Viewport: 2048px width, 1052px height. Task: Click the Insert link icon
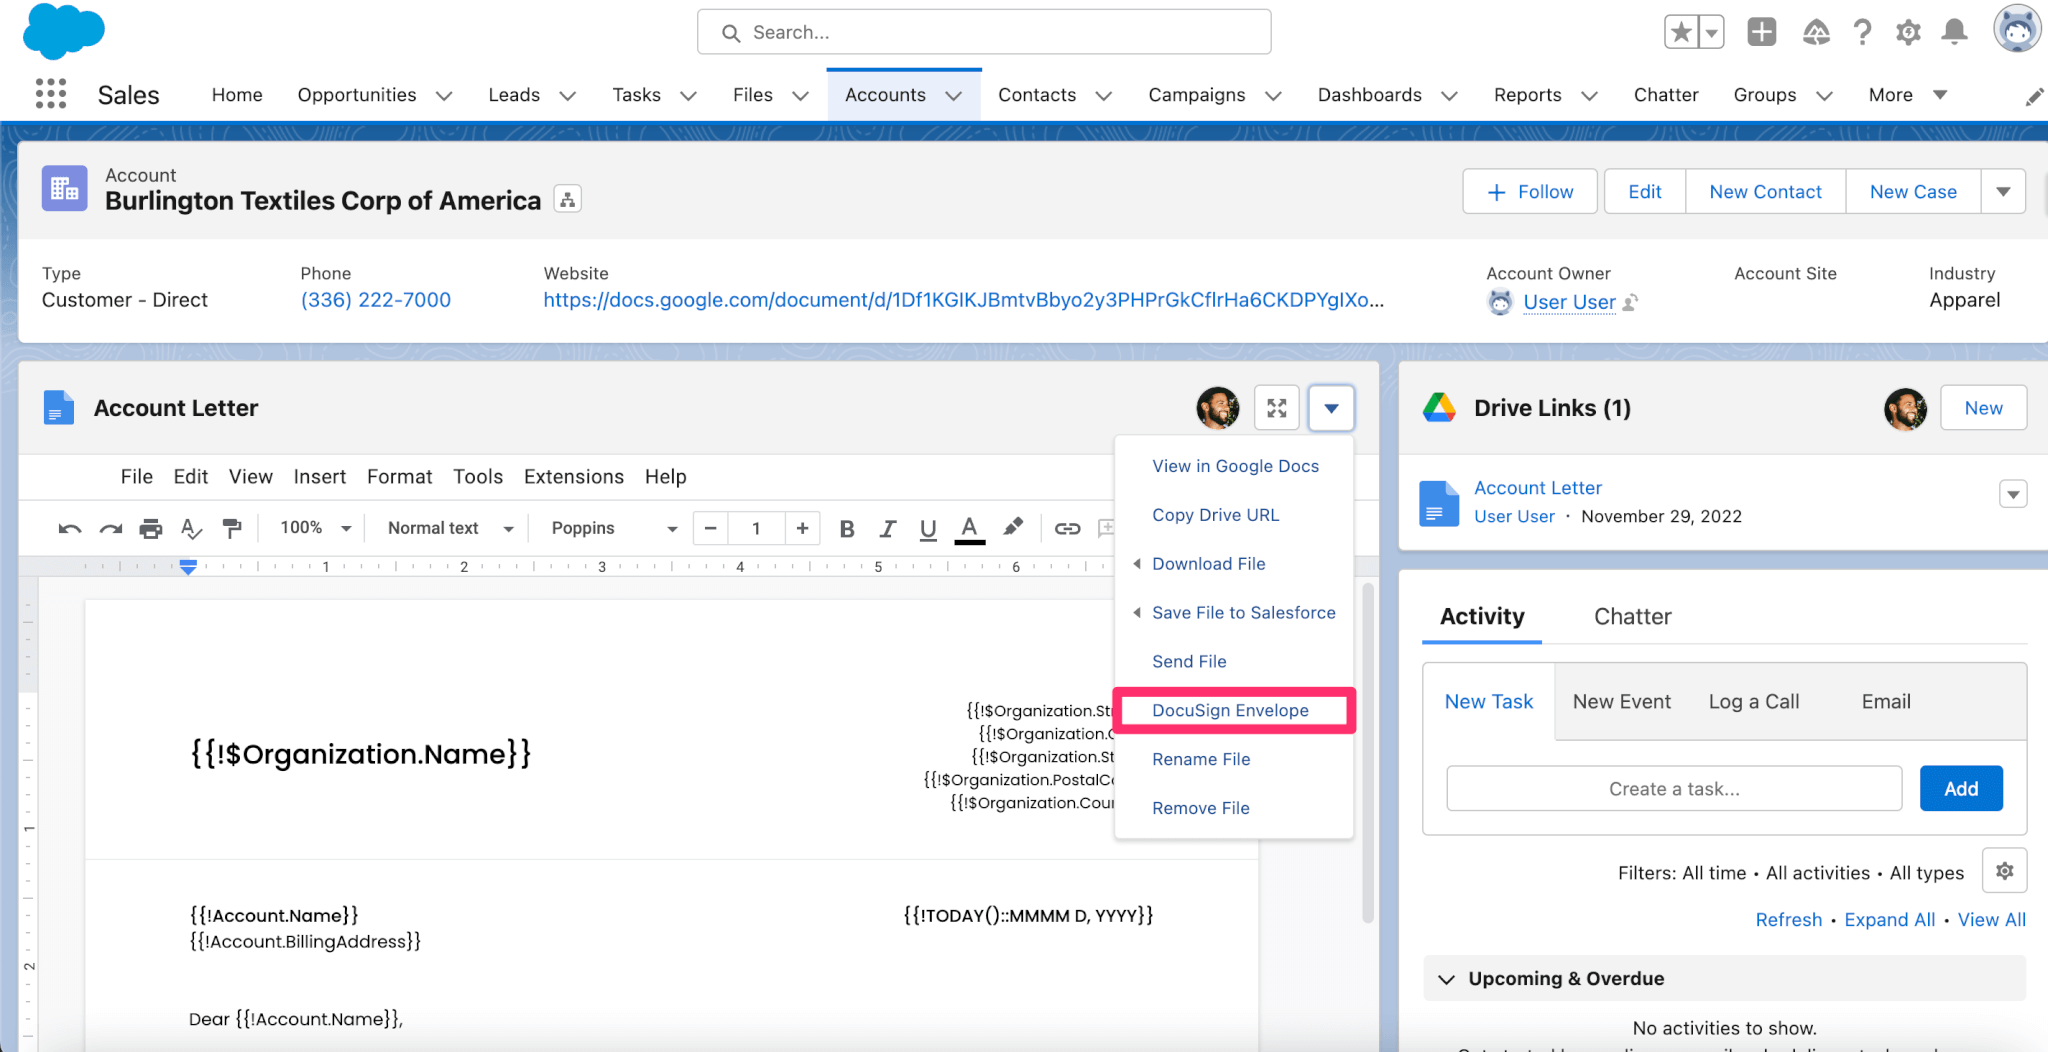pos(1067,528)
